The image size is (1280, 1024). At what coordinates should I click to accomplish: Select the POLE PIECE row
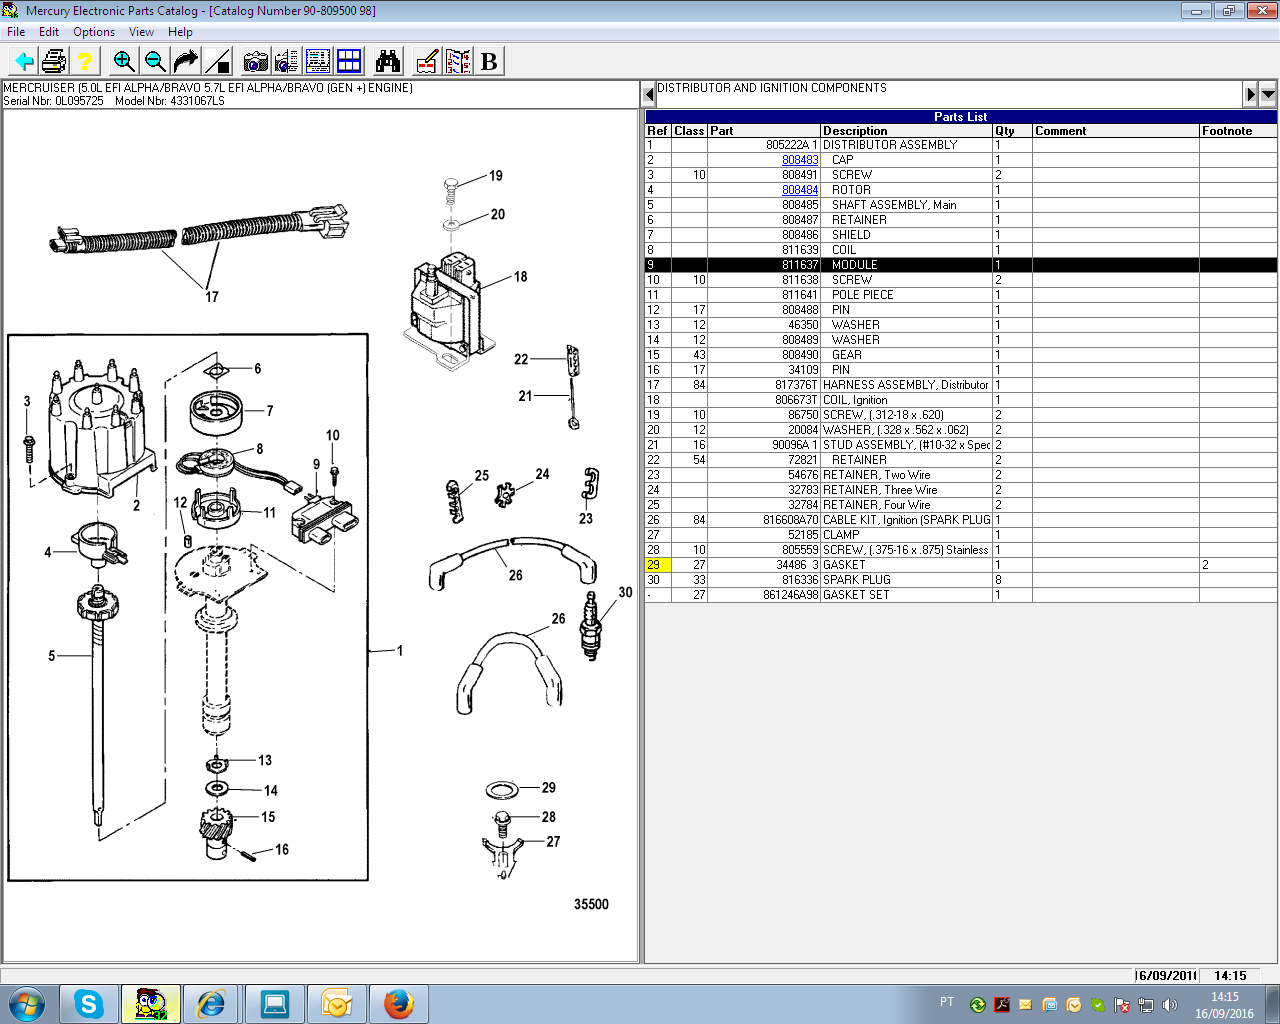point(961,295)
